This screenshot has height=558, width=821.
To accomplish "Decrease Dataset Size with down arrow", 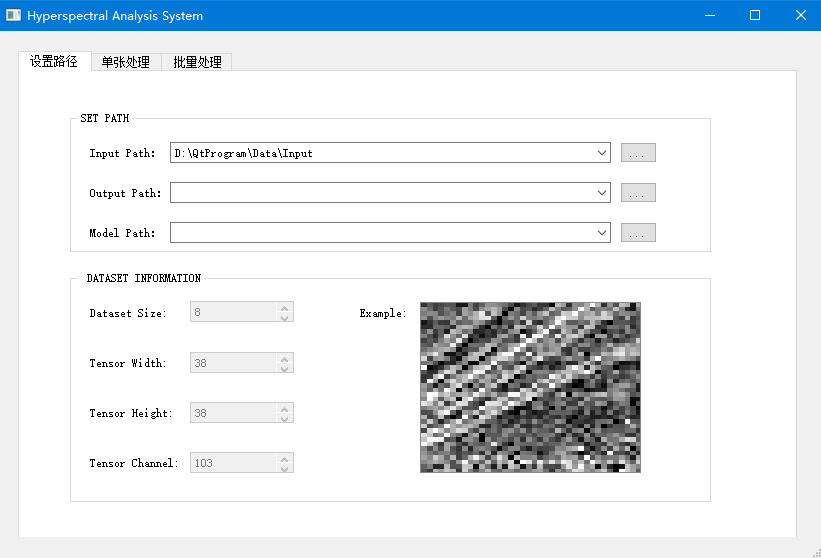I will click(284, 317).
